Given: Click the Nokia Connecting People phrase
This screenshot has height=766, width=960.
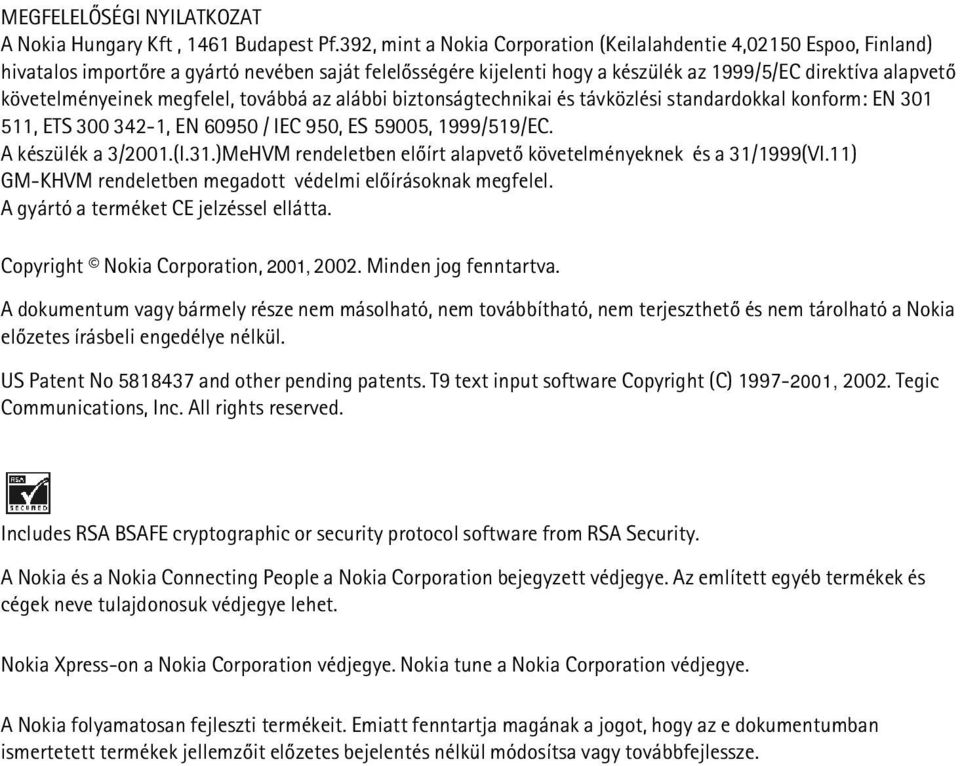Looking at the screenshot, I should coord(222,577).
